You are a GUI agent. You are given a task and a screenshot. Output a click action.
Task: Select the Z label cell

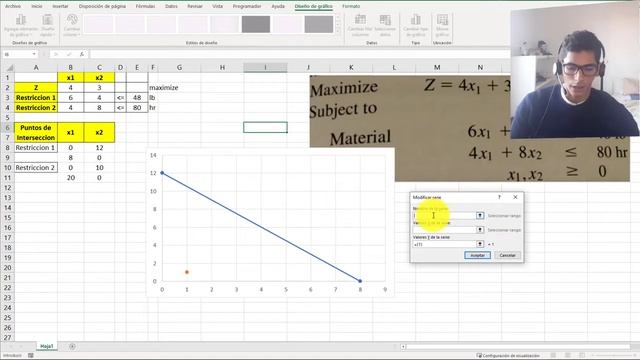click(x=36, y=87)
